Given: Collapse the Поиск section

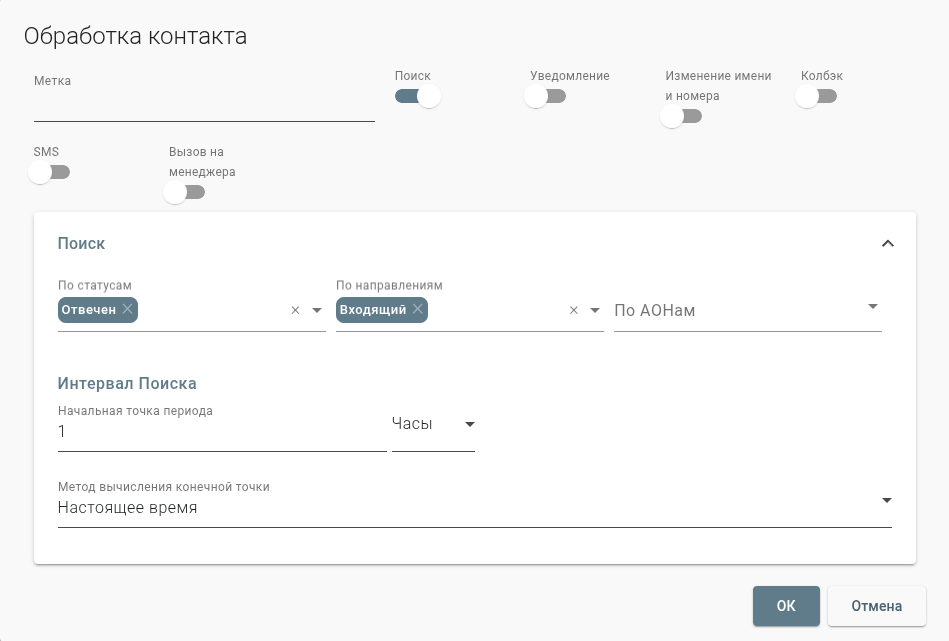Looking at the screenshot, I should coord(887,242).
